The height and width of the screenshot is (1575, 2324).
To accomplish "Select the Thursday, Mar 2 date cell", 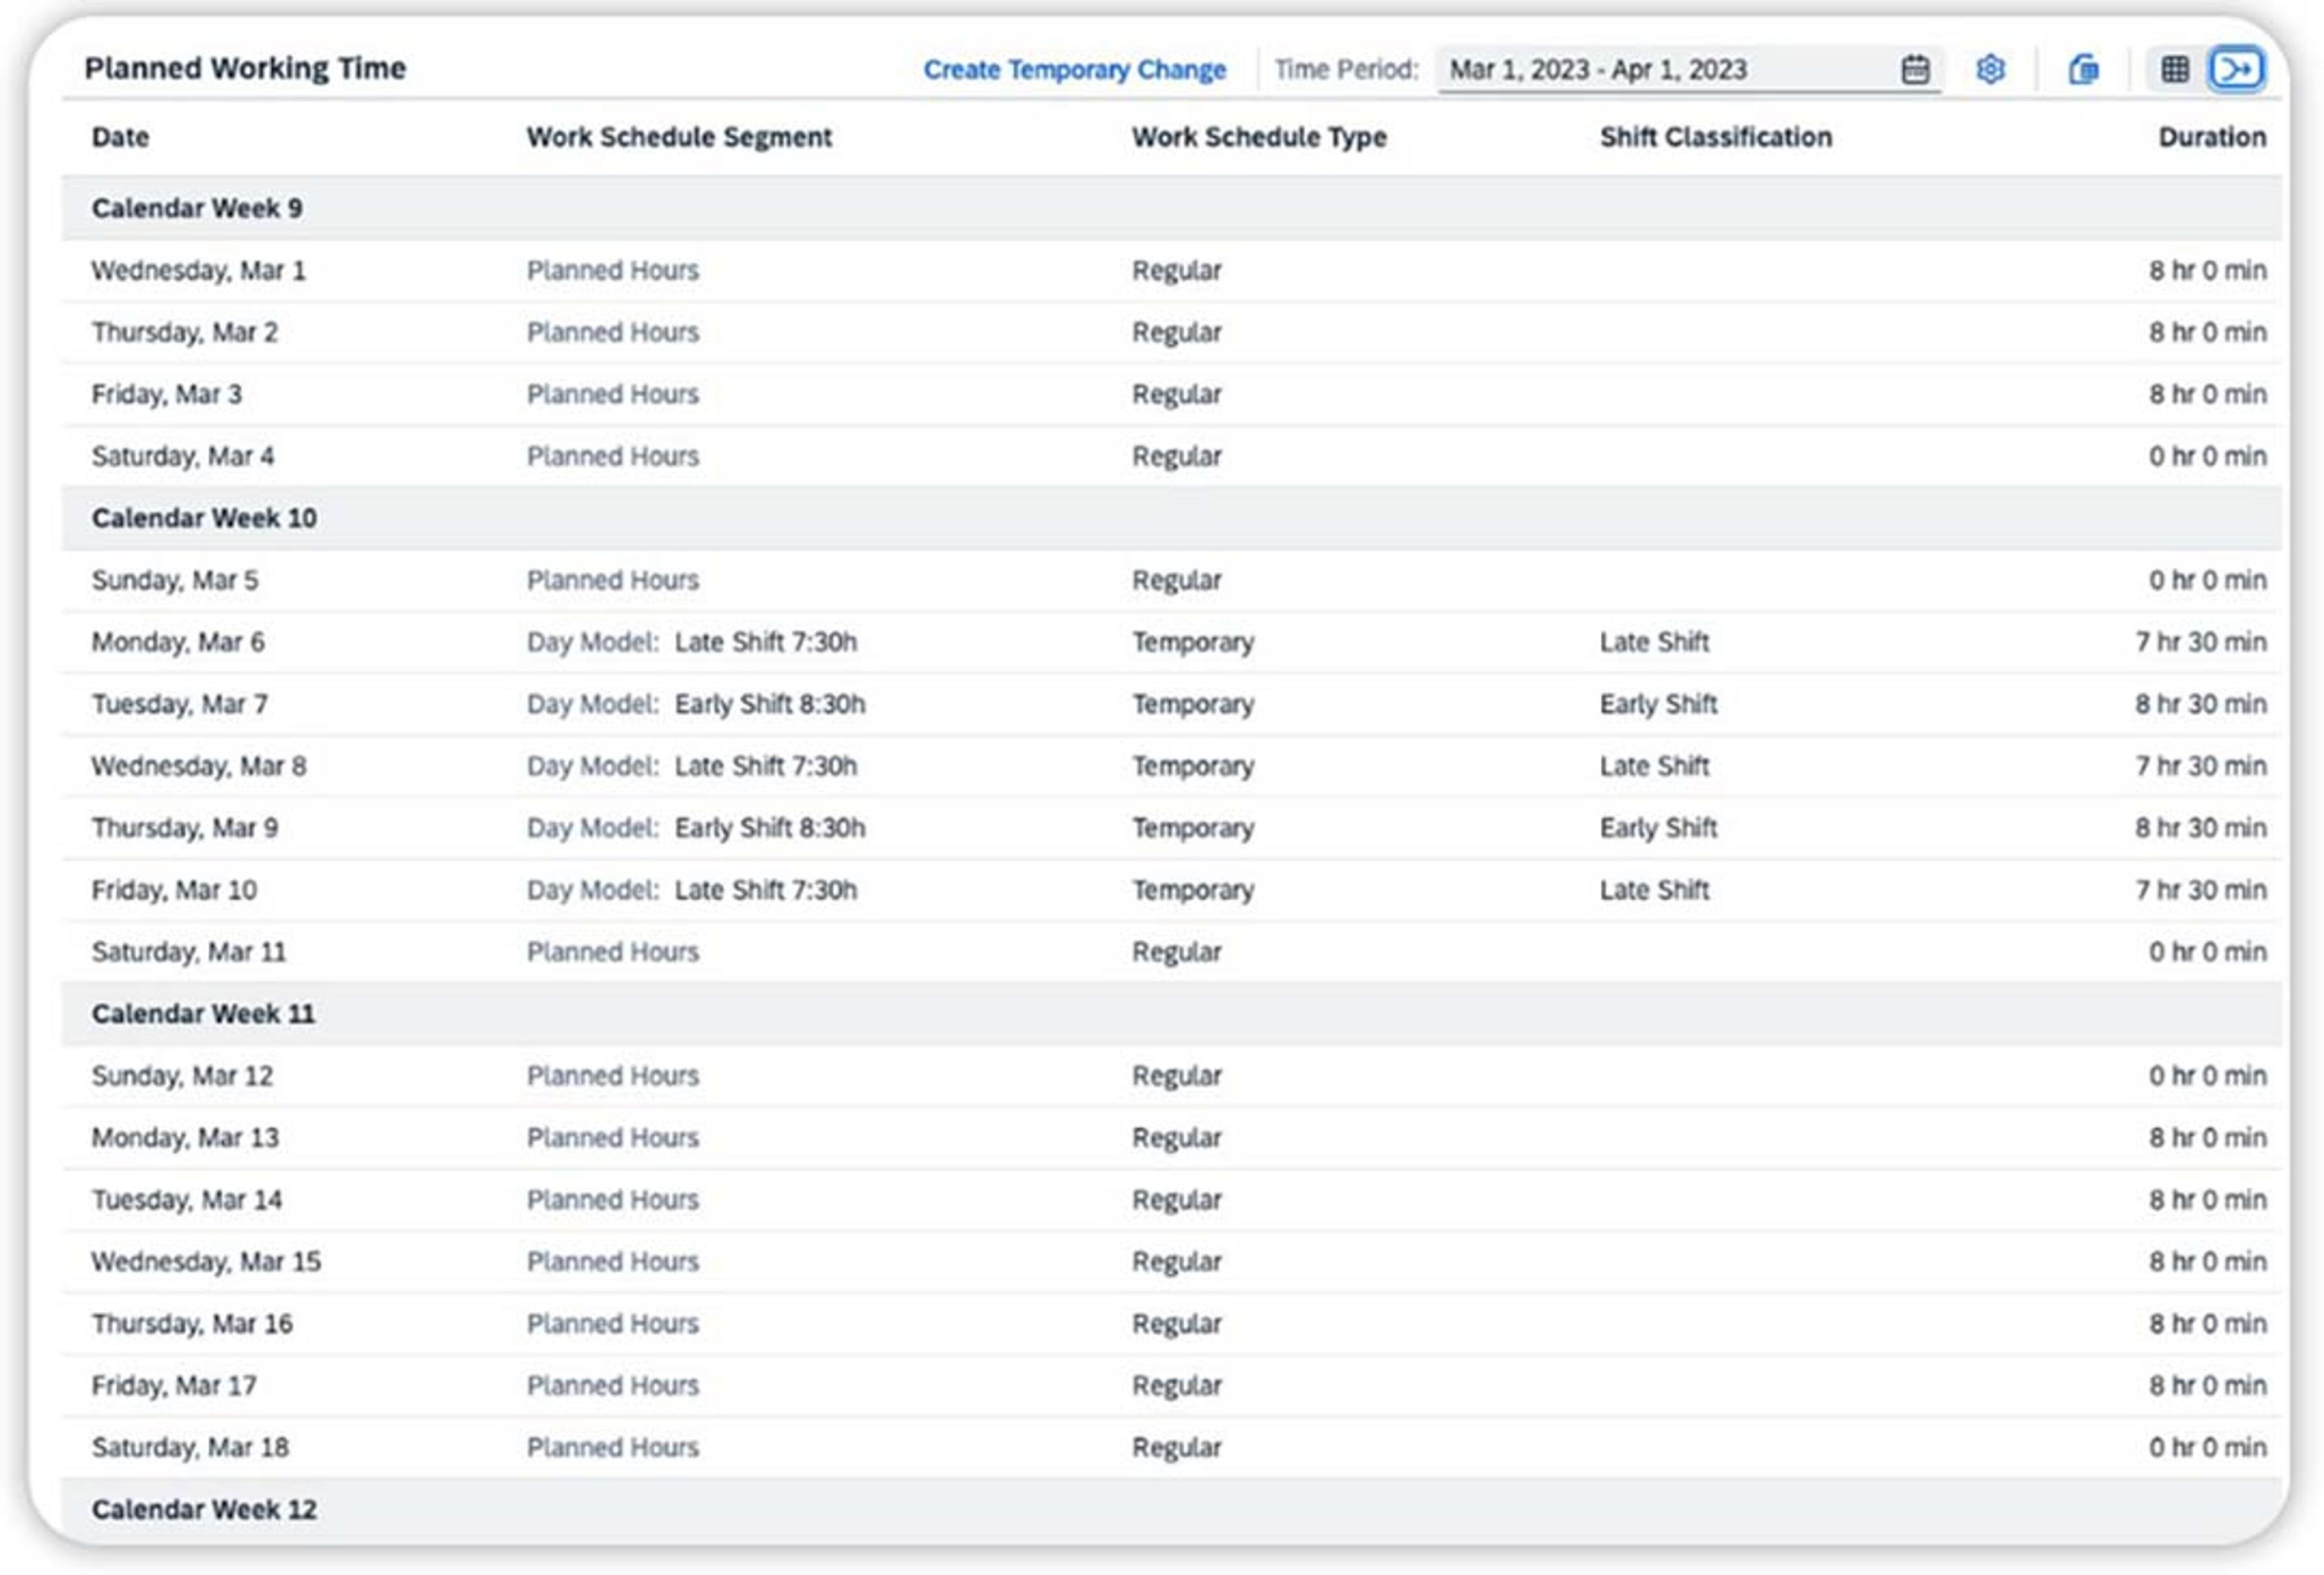I will 185,332.
